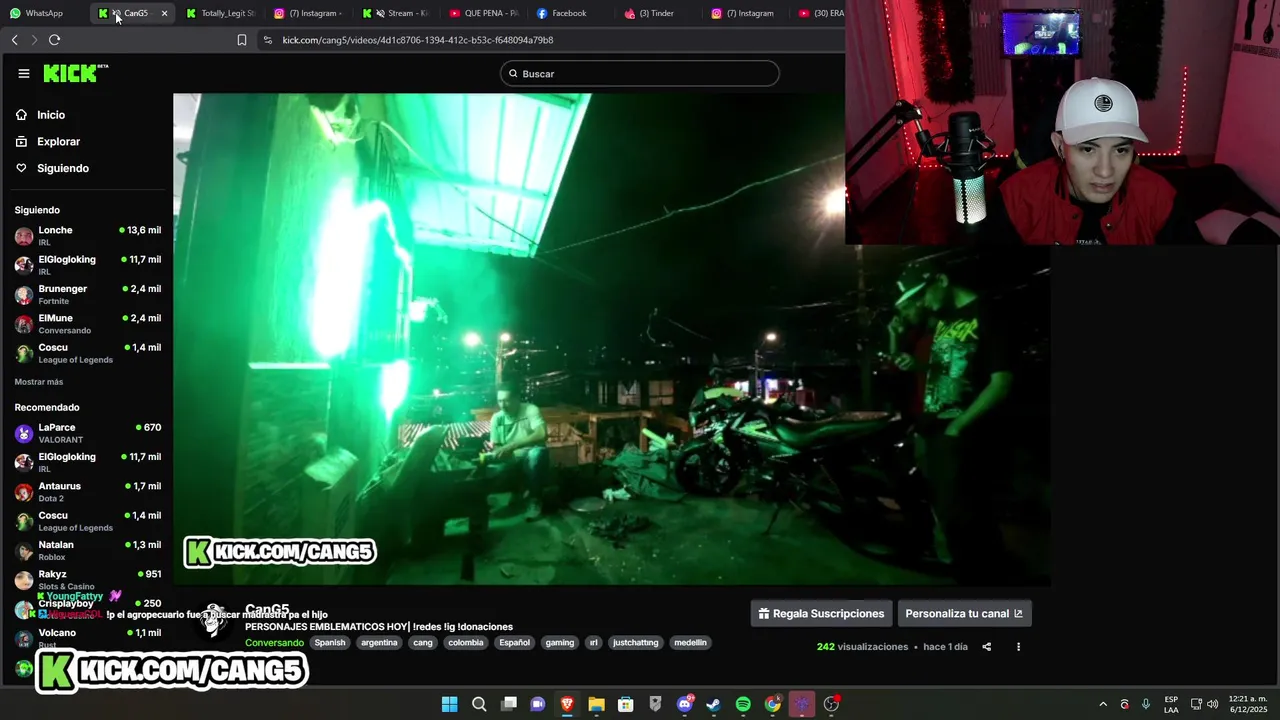Open Natalan's Roblox channel

pyautogui.click(x=87, y=551)
